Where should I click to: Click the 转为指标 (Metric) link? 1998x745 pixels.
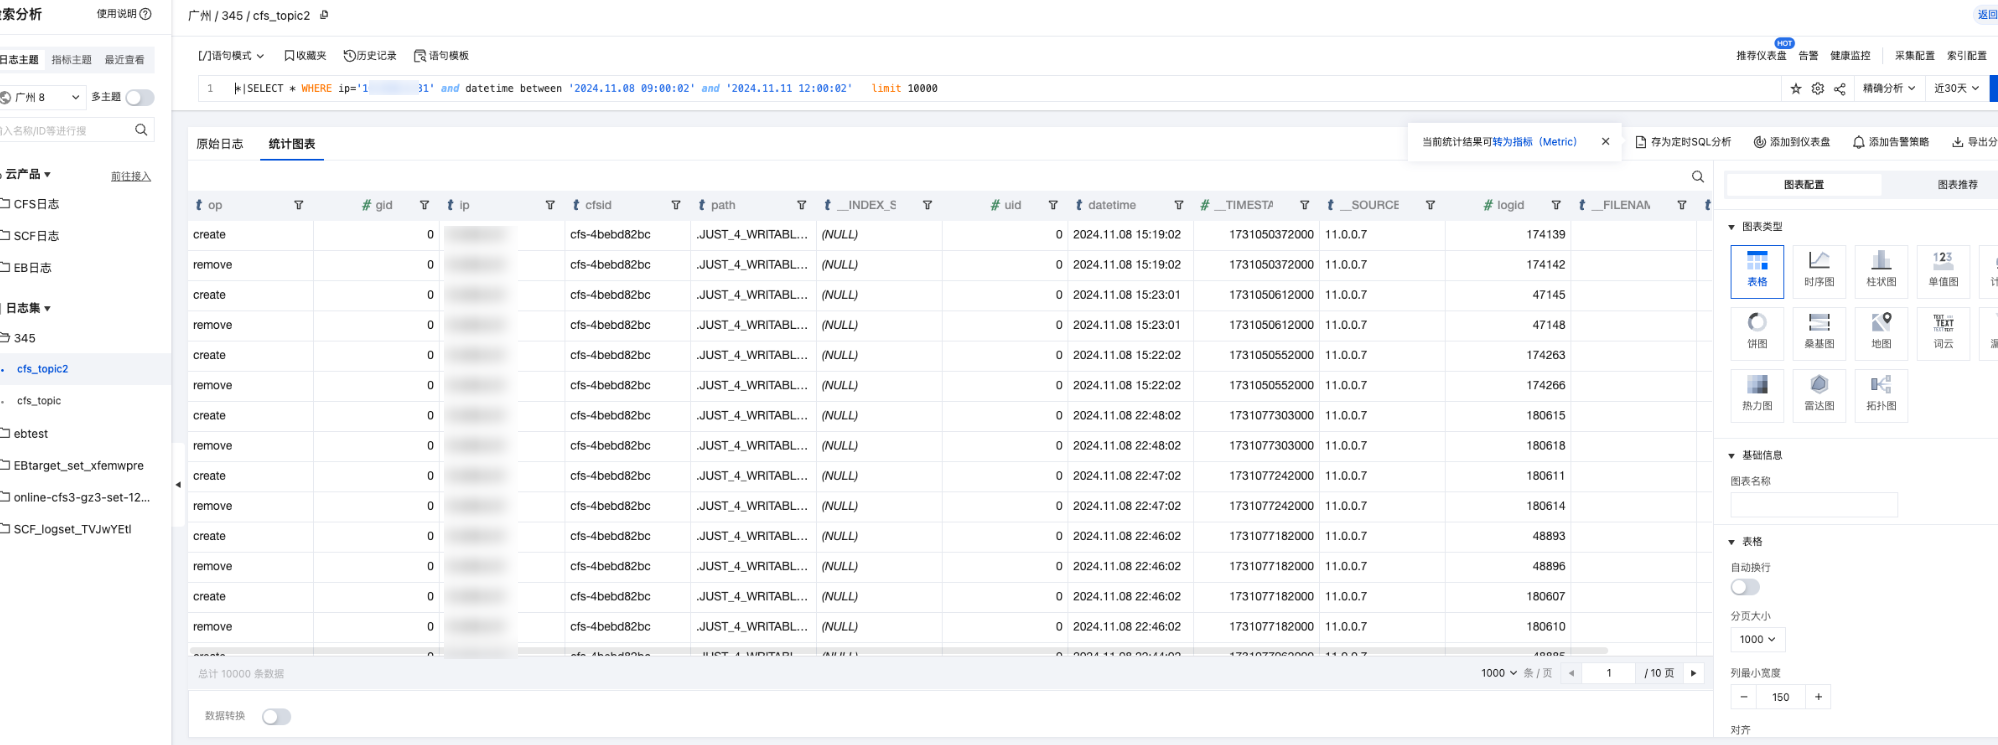tap(1534, 142)
